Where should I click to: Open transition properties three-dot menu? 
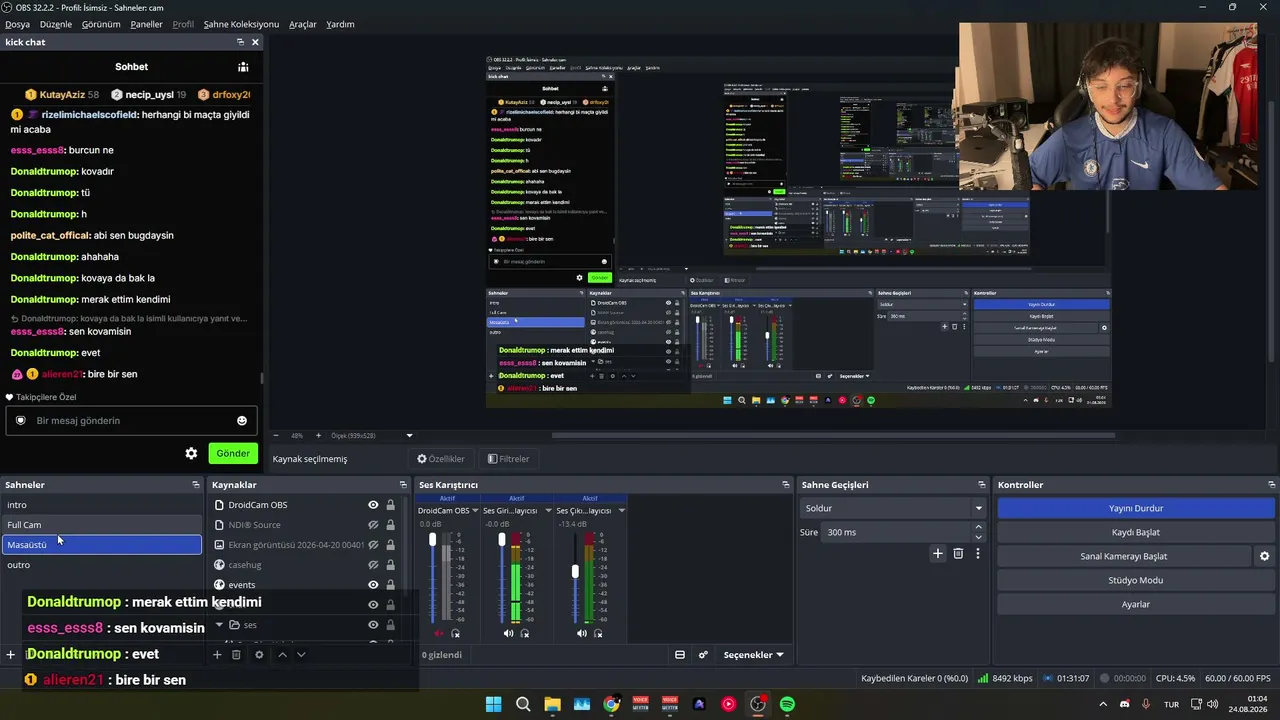tap(978, 553)
